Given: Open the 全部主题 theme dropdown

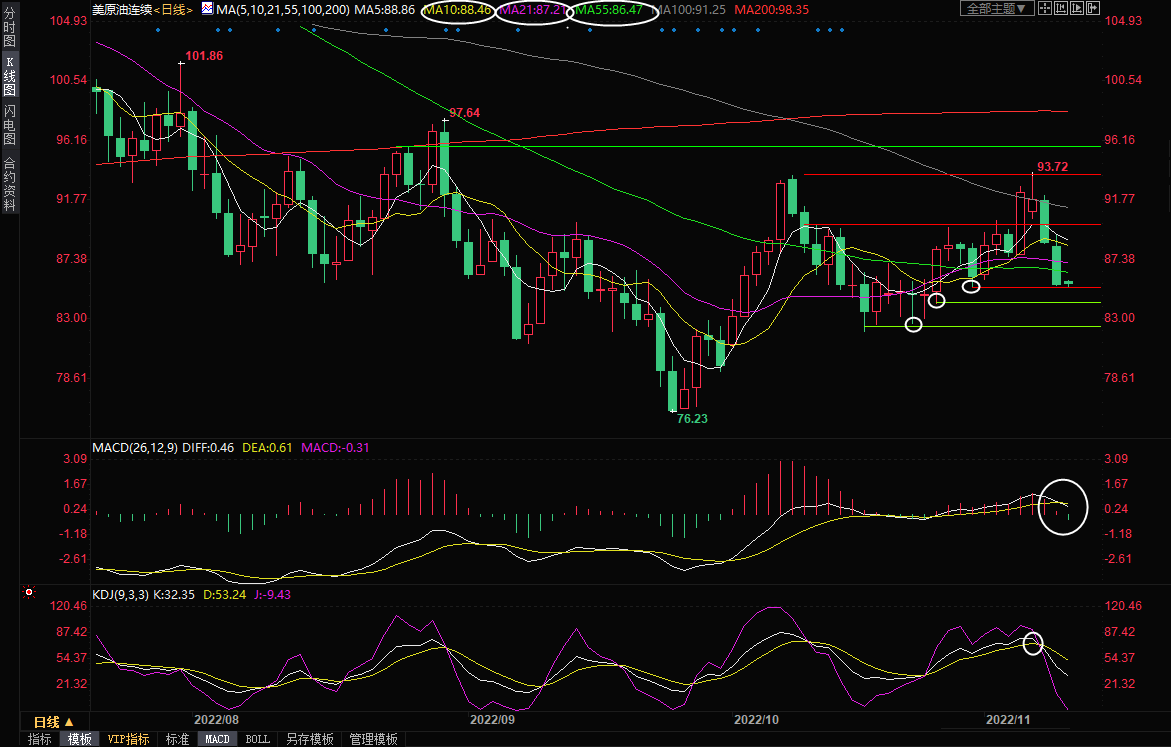Looking at the screenshot, I should (x=996, y=8).
